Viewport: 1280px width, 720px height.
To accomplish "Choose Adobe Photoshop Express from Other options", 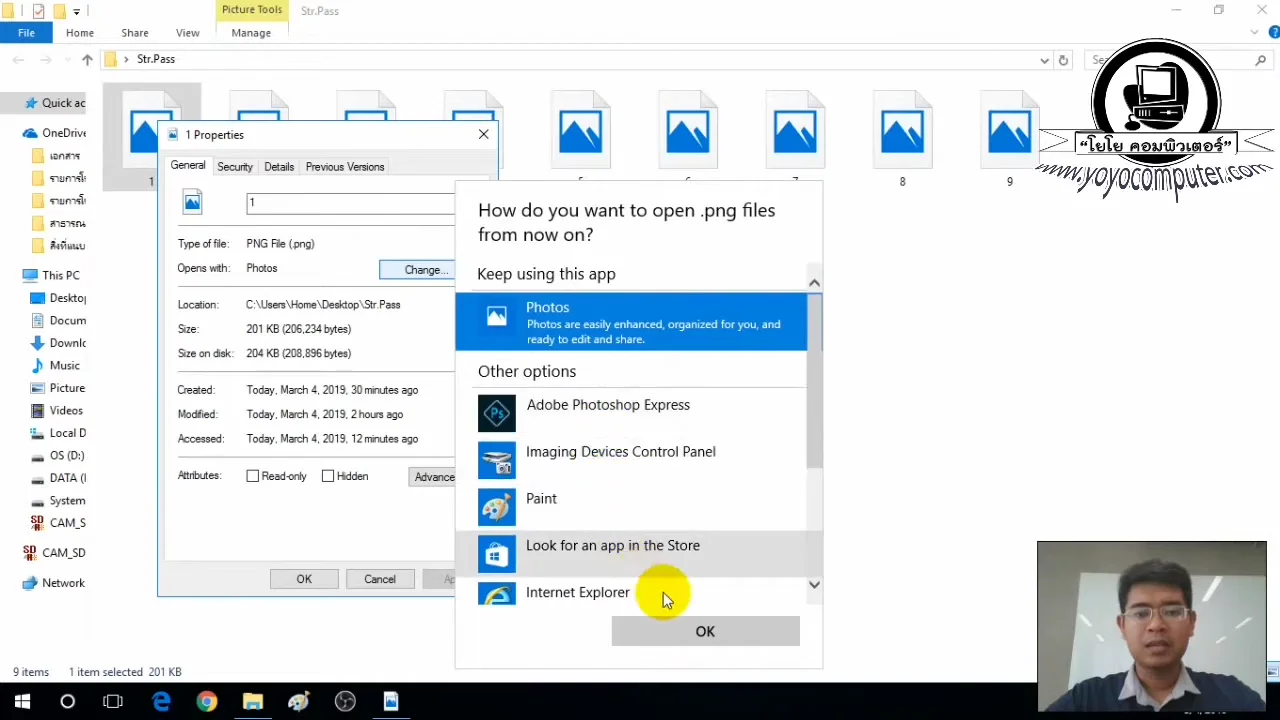I will (608, 404).
